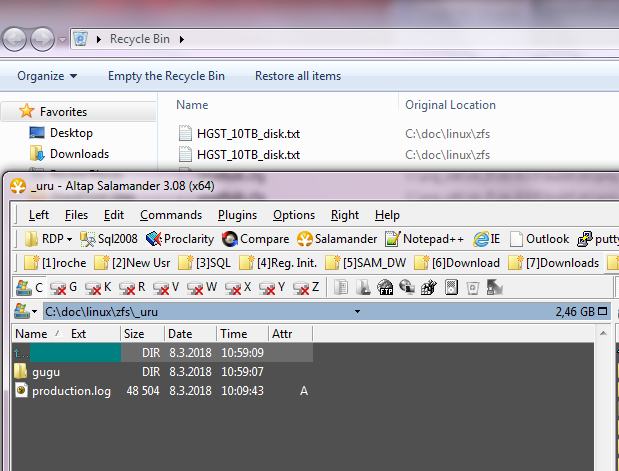Click the portable device icon in the drive bar
The width and height of the screenshot is (619, 471).
click(451, 287)
